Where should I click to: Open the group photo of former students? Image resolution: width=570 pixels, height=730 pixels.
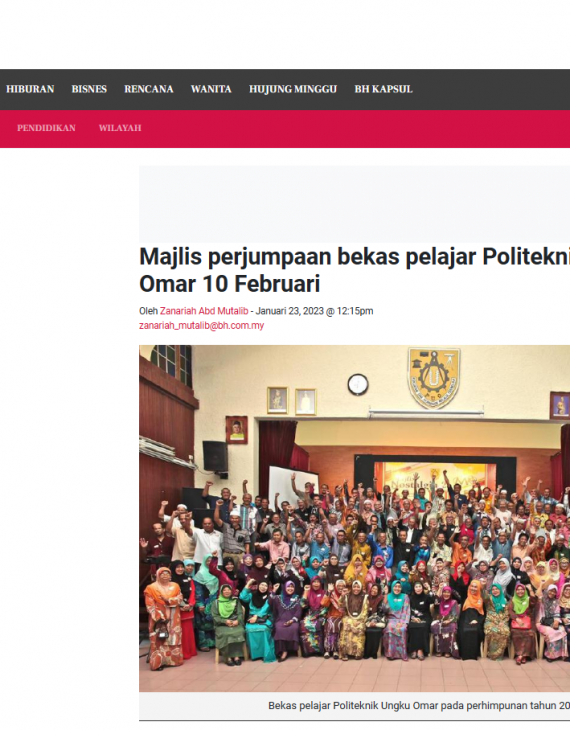(x=354, y=518)
